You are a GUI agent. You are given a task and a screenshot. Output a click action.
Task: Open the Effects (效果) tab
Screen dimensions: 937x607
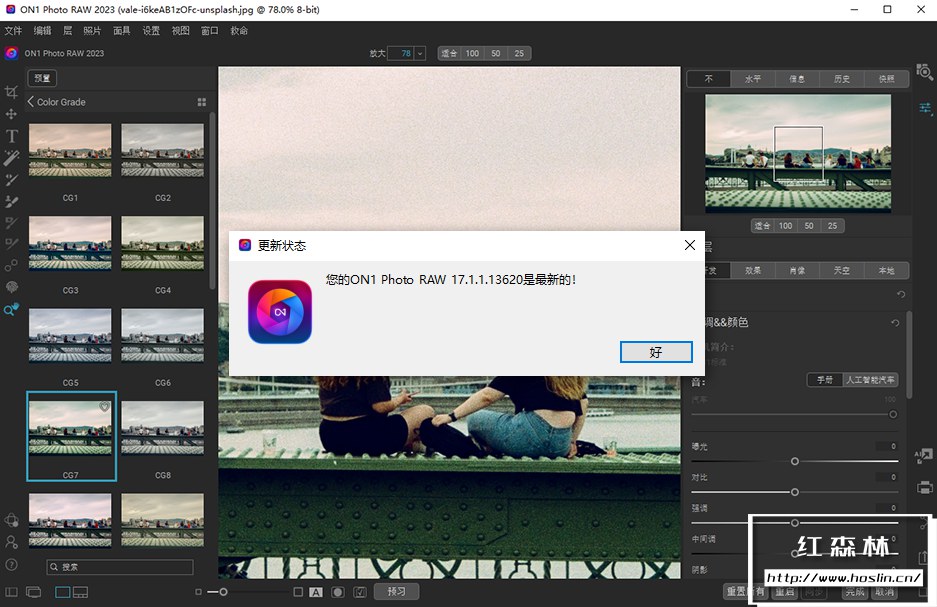(753, 271)
